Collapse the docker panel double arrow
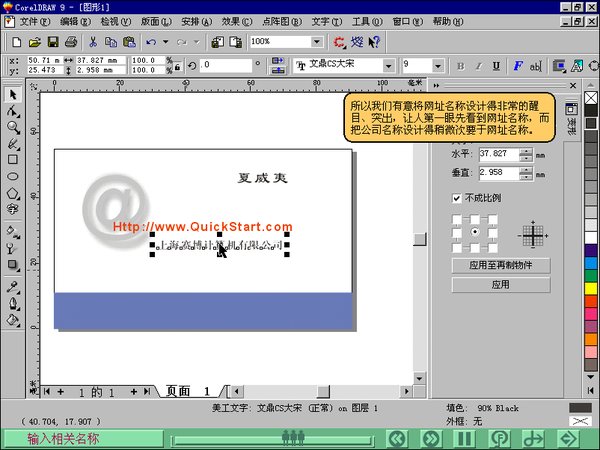The height and width of the screenshot is (450, 600). point(436,86)
